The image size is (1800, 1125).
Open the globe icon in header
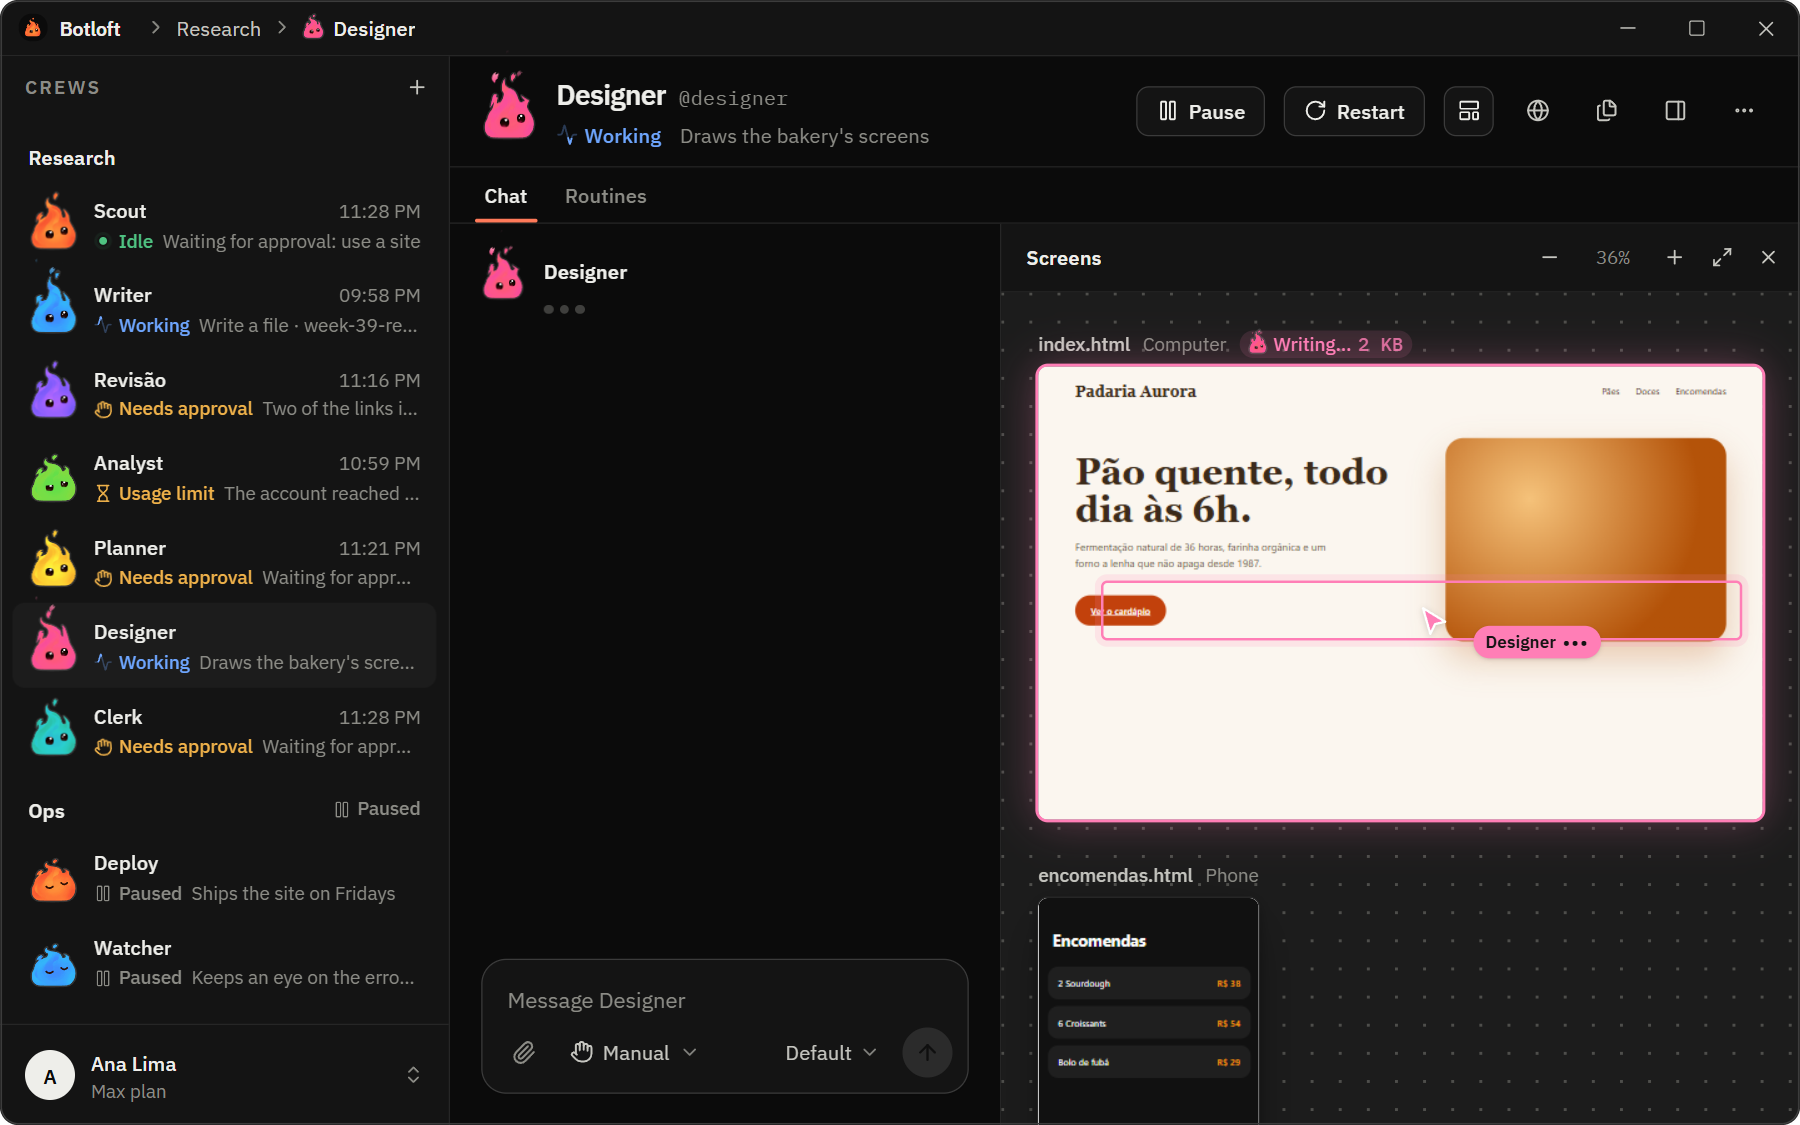point(1538,111)
